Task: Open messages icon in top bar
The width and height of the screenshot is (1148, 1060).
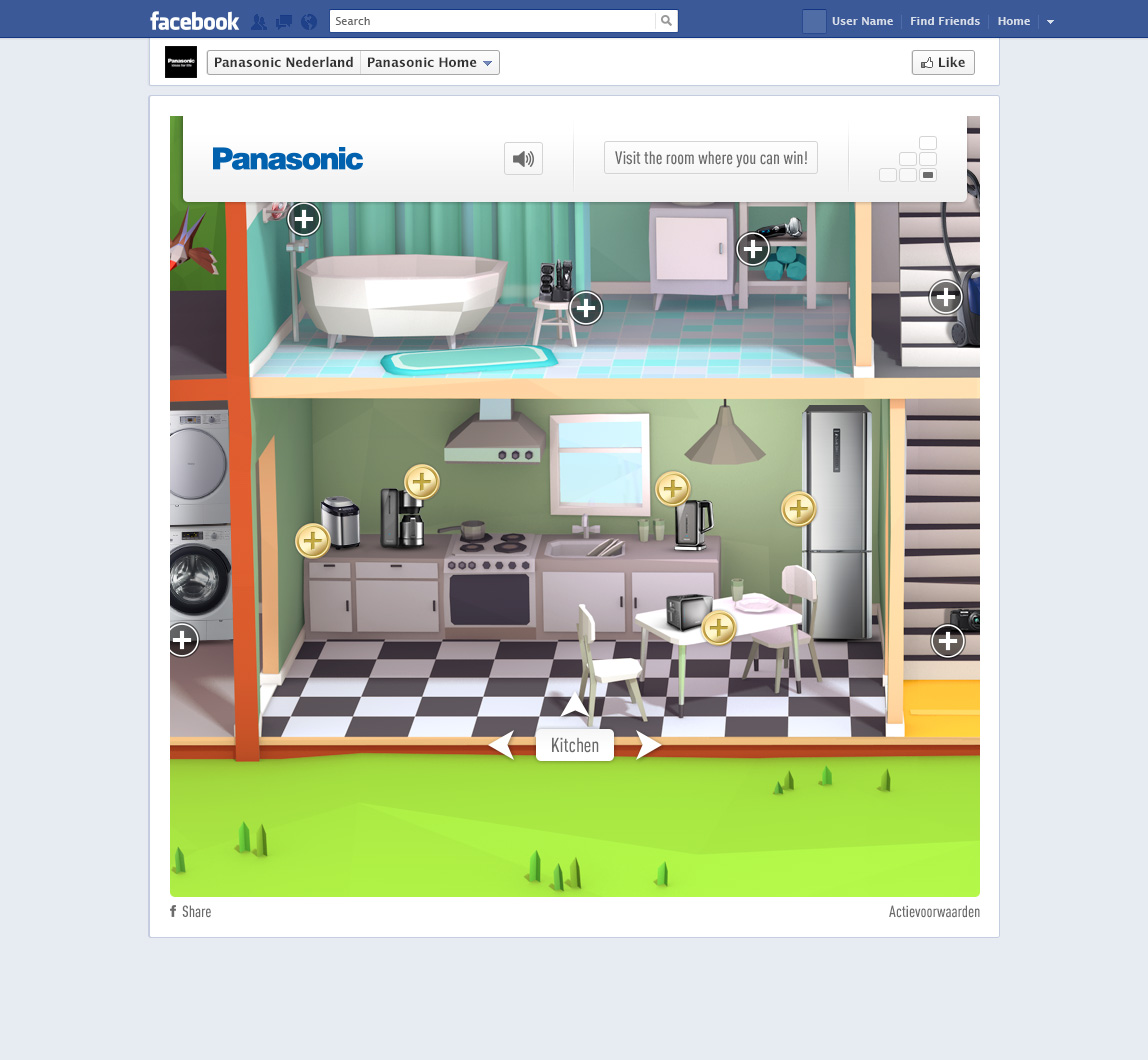Action: pyautogui.click(x=283, y=22)
